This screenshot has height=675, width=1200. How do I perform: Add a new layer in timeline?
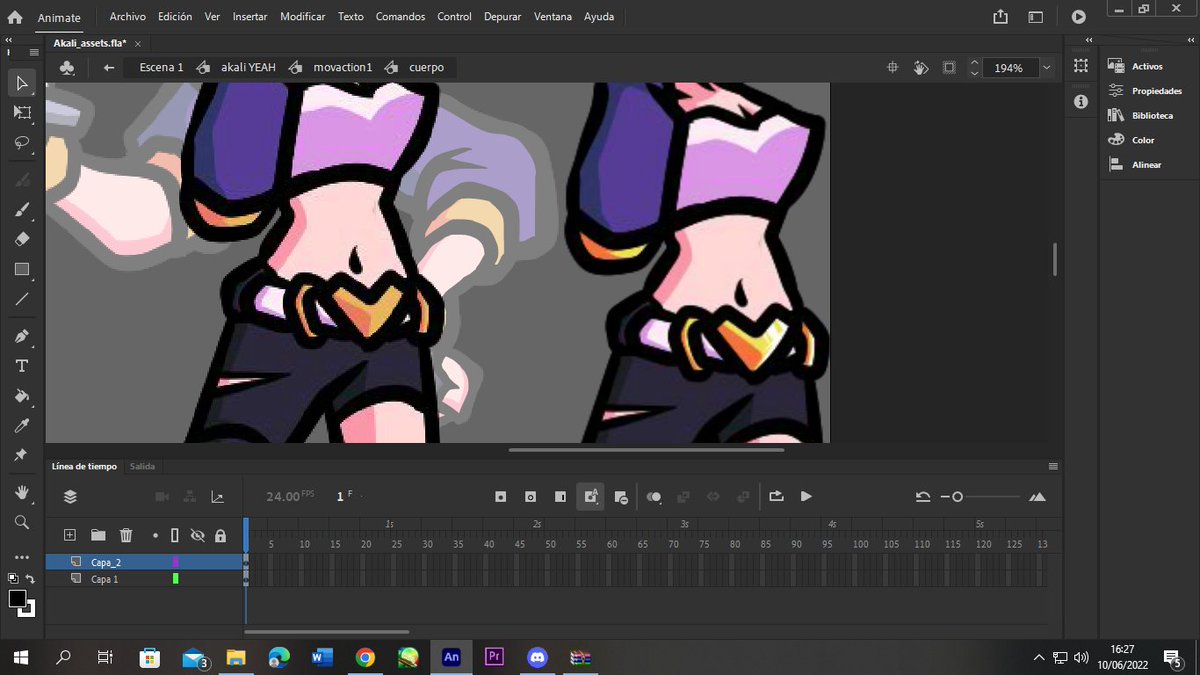click(x=70, y=536)
